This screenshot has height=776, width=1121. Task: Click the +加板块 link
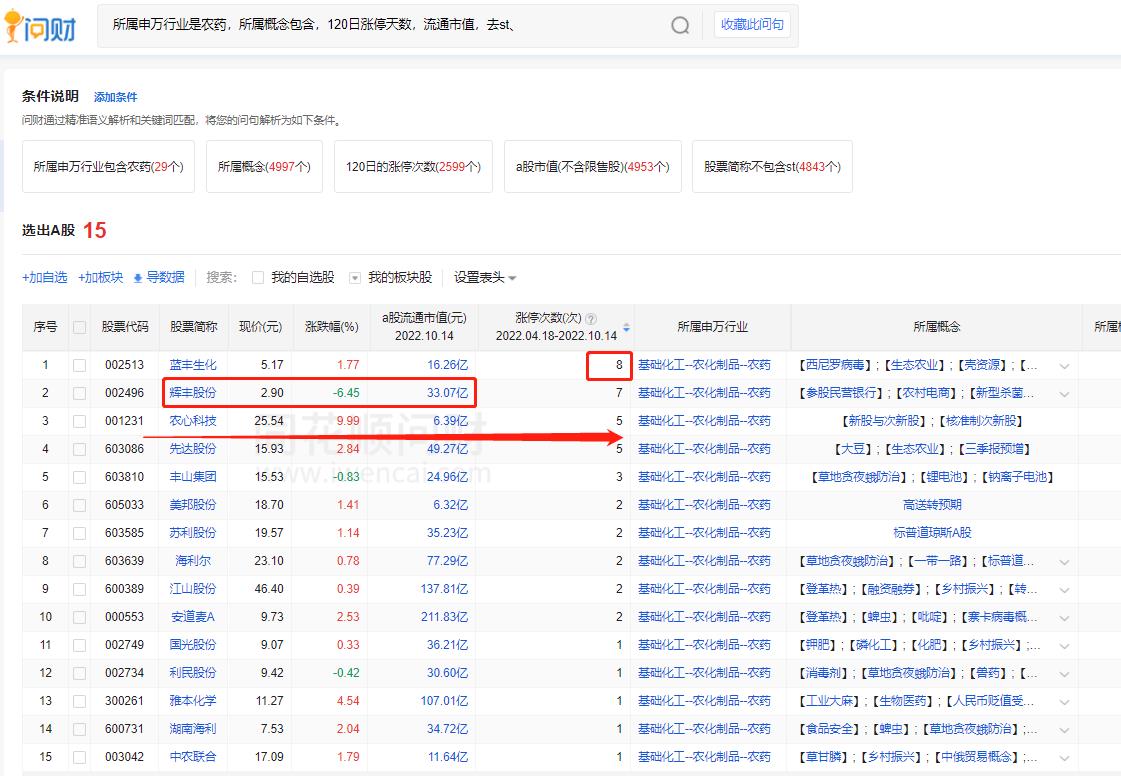(100, 278)
